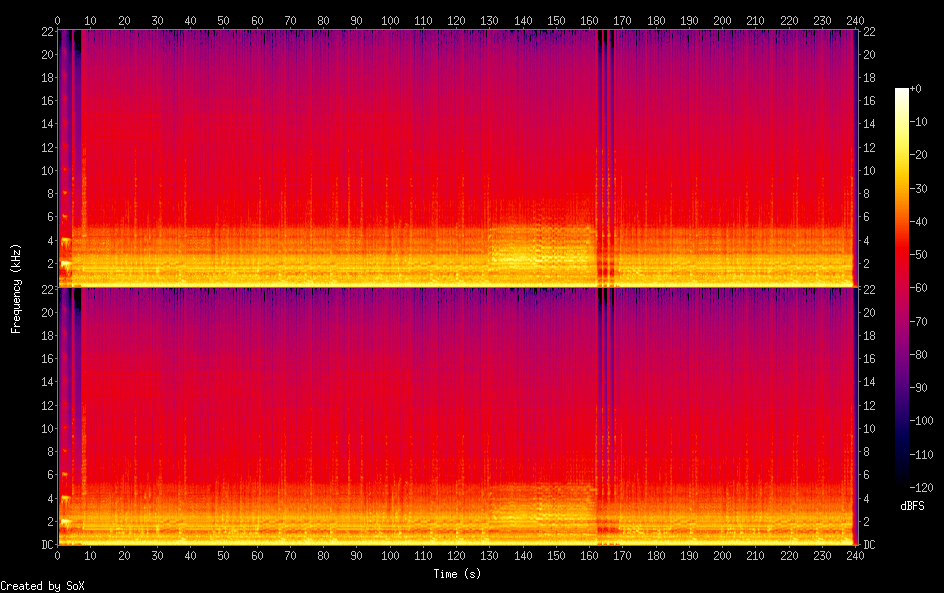
Task: Click the -90 value on color scale
Action: point(918,387)
